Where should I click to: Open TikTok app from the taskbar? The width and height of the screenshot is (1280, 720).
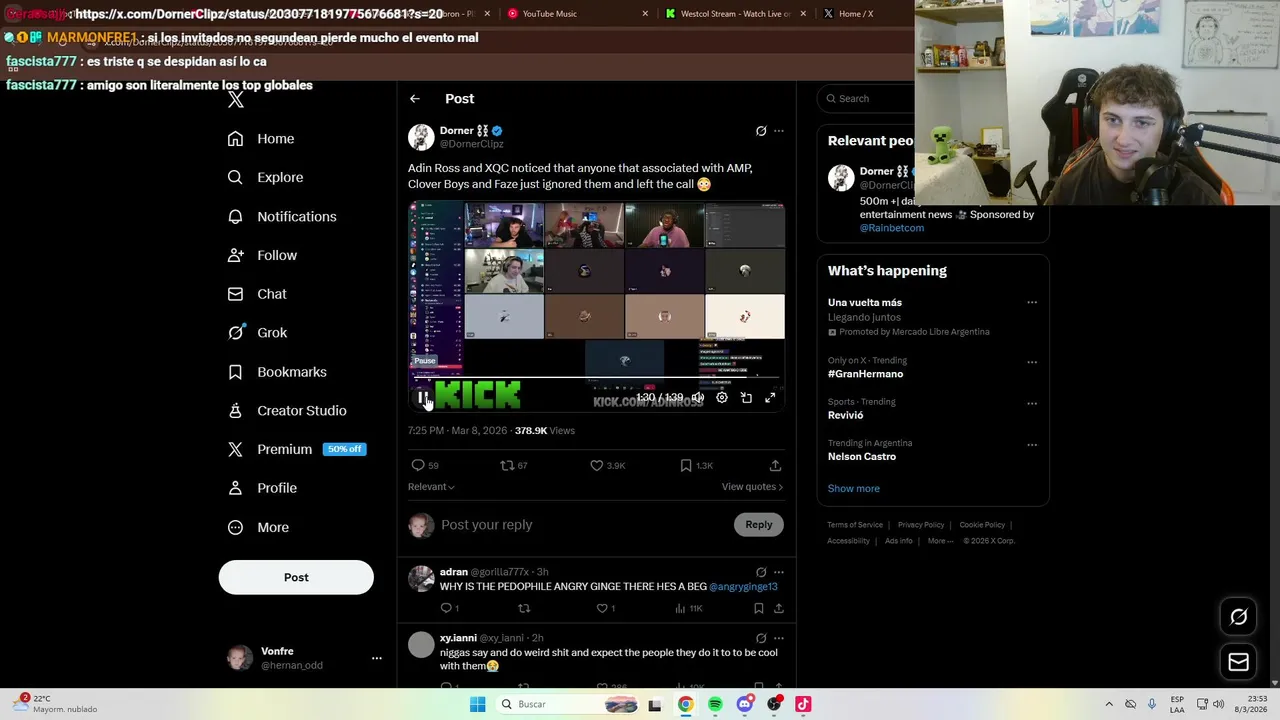[x=803, y=705]
